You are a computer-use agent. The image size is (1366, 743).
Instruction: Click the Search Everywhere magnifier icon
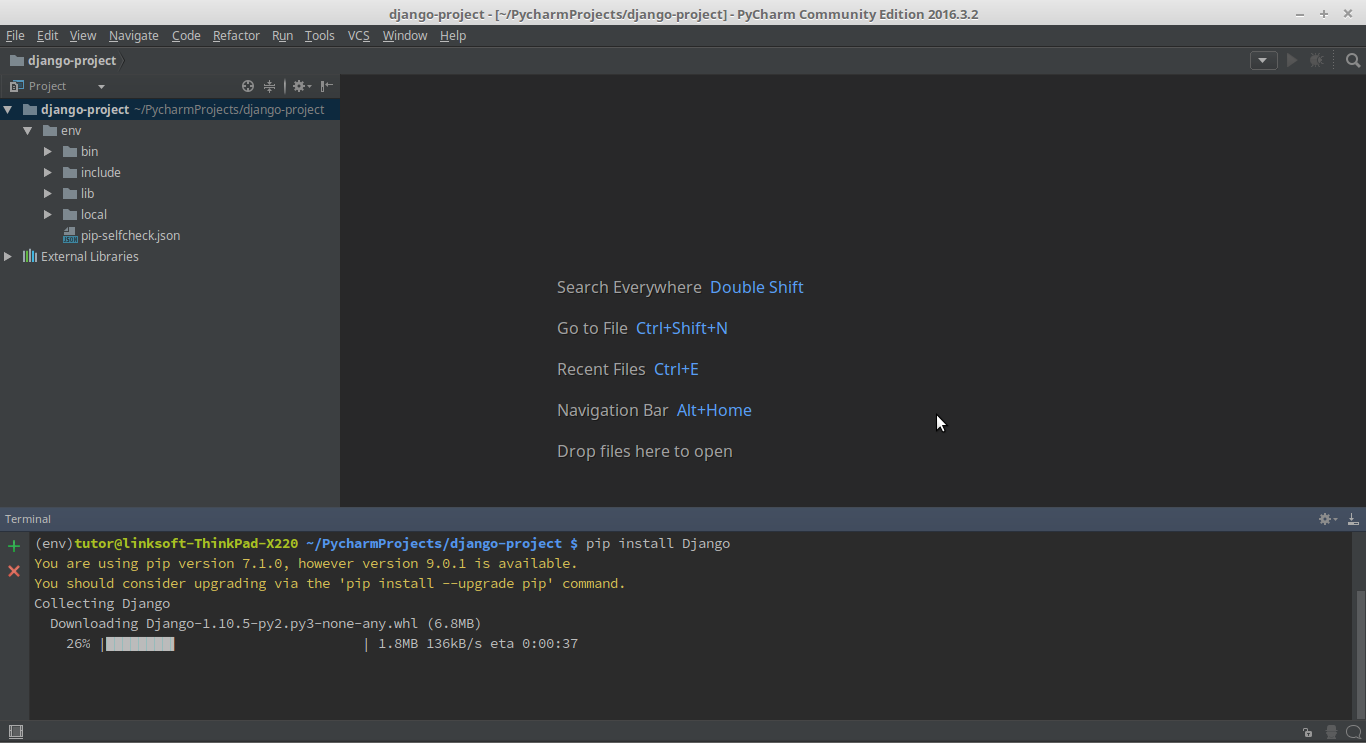pos(1352,60)
